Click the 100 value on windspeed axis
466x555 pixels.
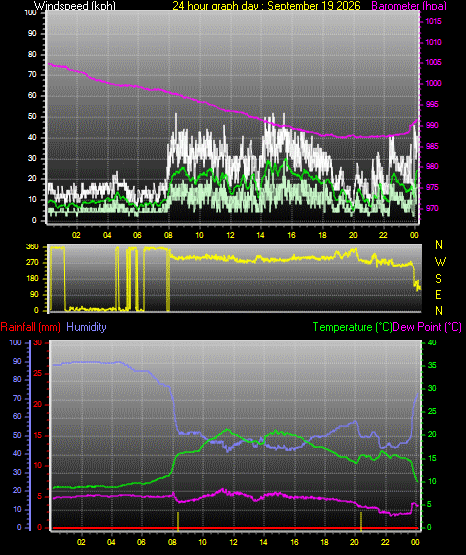point(30,12)
